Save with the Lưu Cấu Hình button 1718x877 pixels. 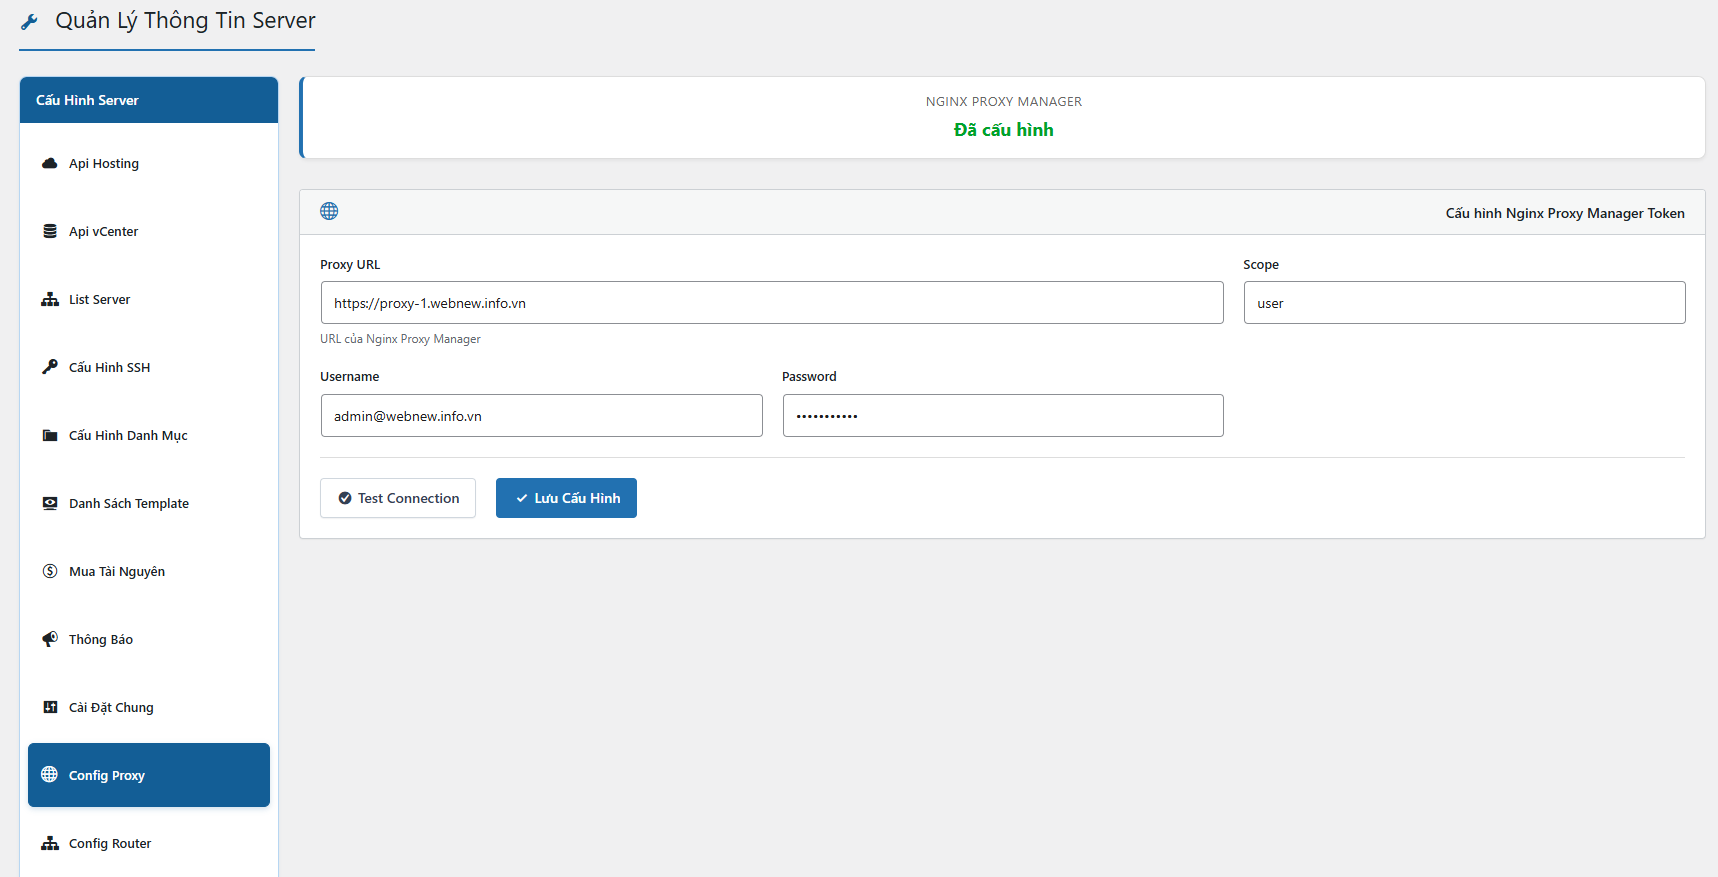point(566,498)
